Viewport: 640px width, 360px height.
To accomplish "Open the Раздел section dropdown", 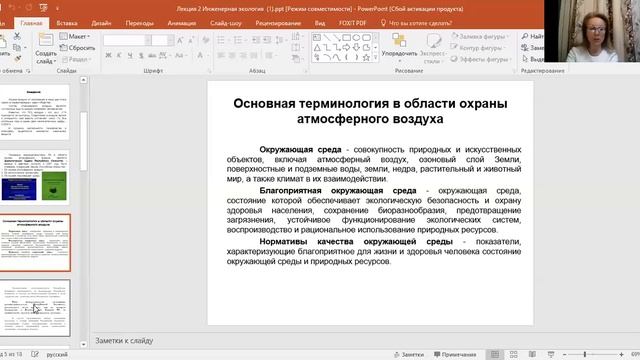I will click(77, 59).
